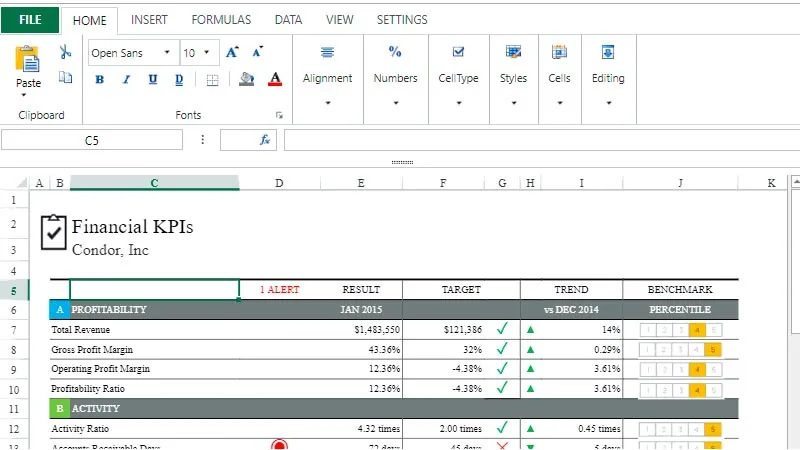Expand the Styles dropdown arrow
This screenshot has width=800, height=450.
[514, 103]
